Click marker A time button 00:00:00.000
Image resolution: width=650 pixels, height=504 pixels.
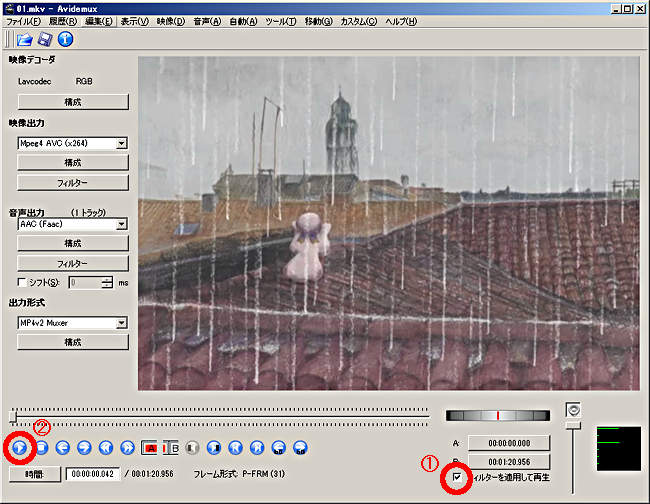(509, 443)
